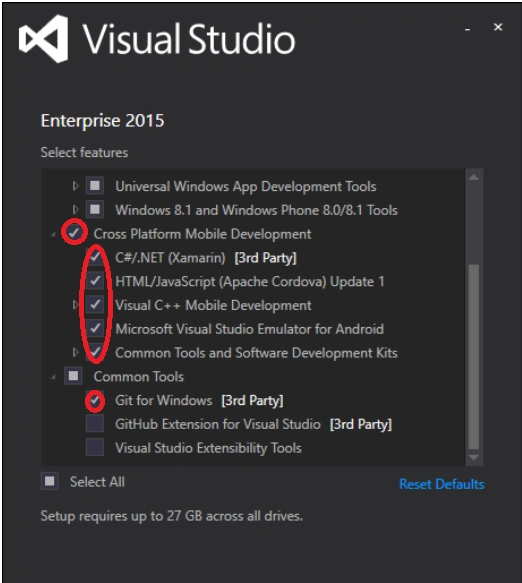Expand Windows 8.1 and Windows Phone Tools node
The width and height of the screenshot is (522, 583).
75,210
